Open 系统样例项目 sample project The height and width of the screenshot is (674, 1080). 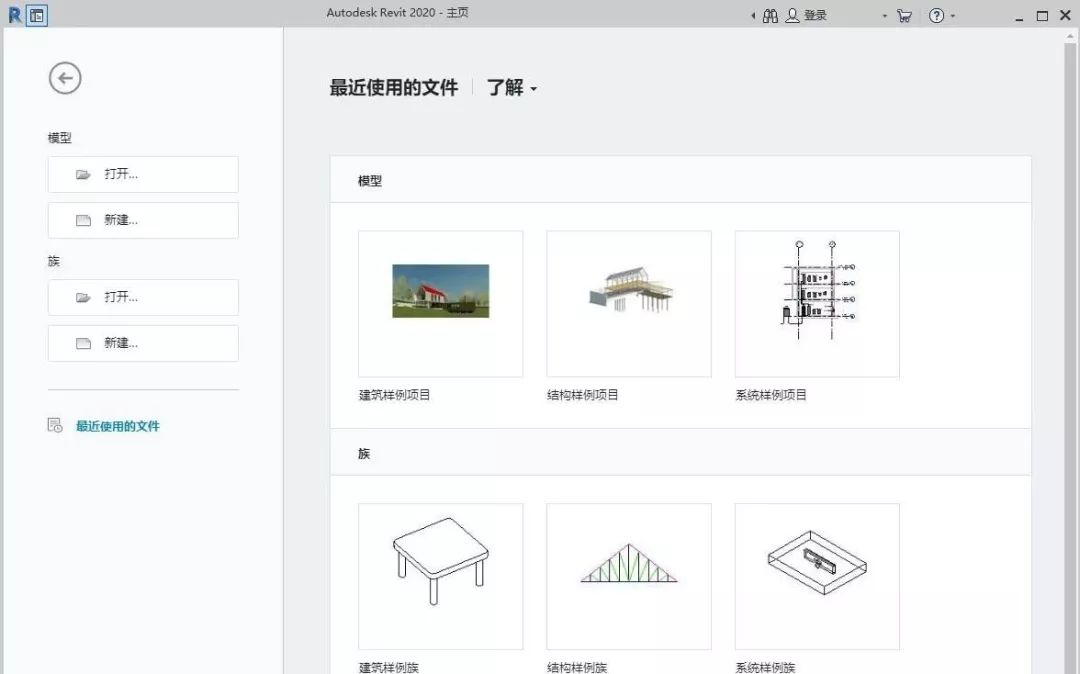point(816,303)
